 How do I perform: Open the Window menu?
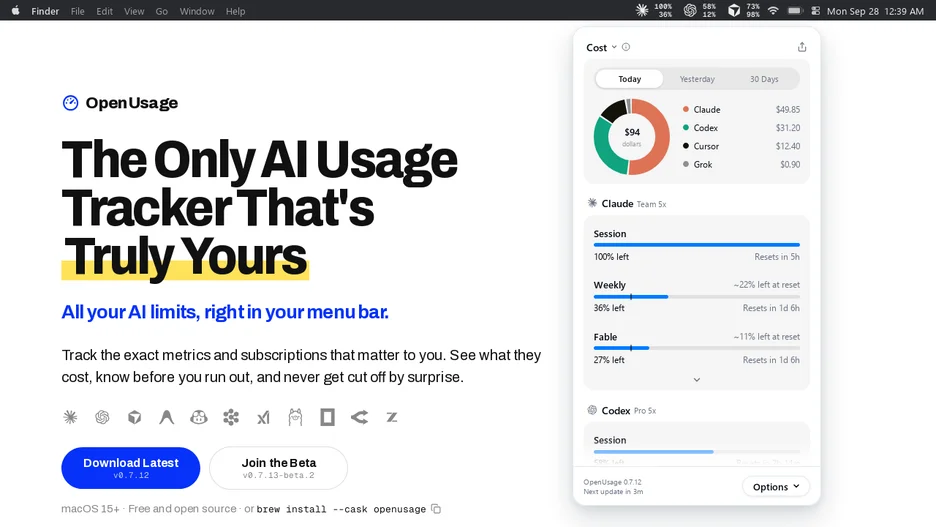pyautogui.click(x=197, y=11)
